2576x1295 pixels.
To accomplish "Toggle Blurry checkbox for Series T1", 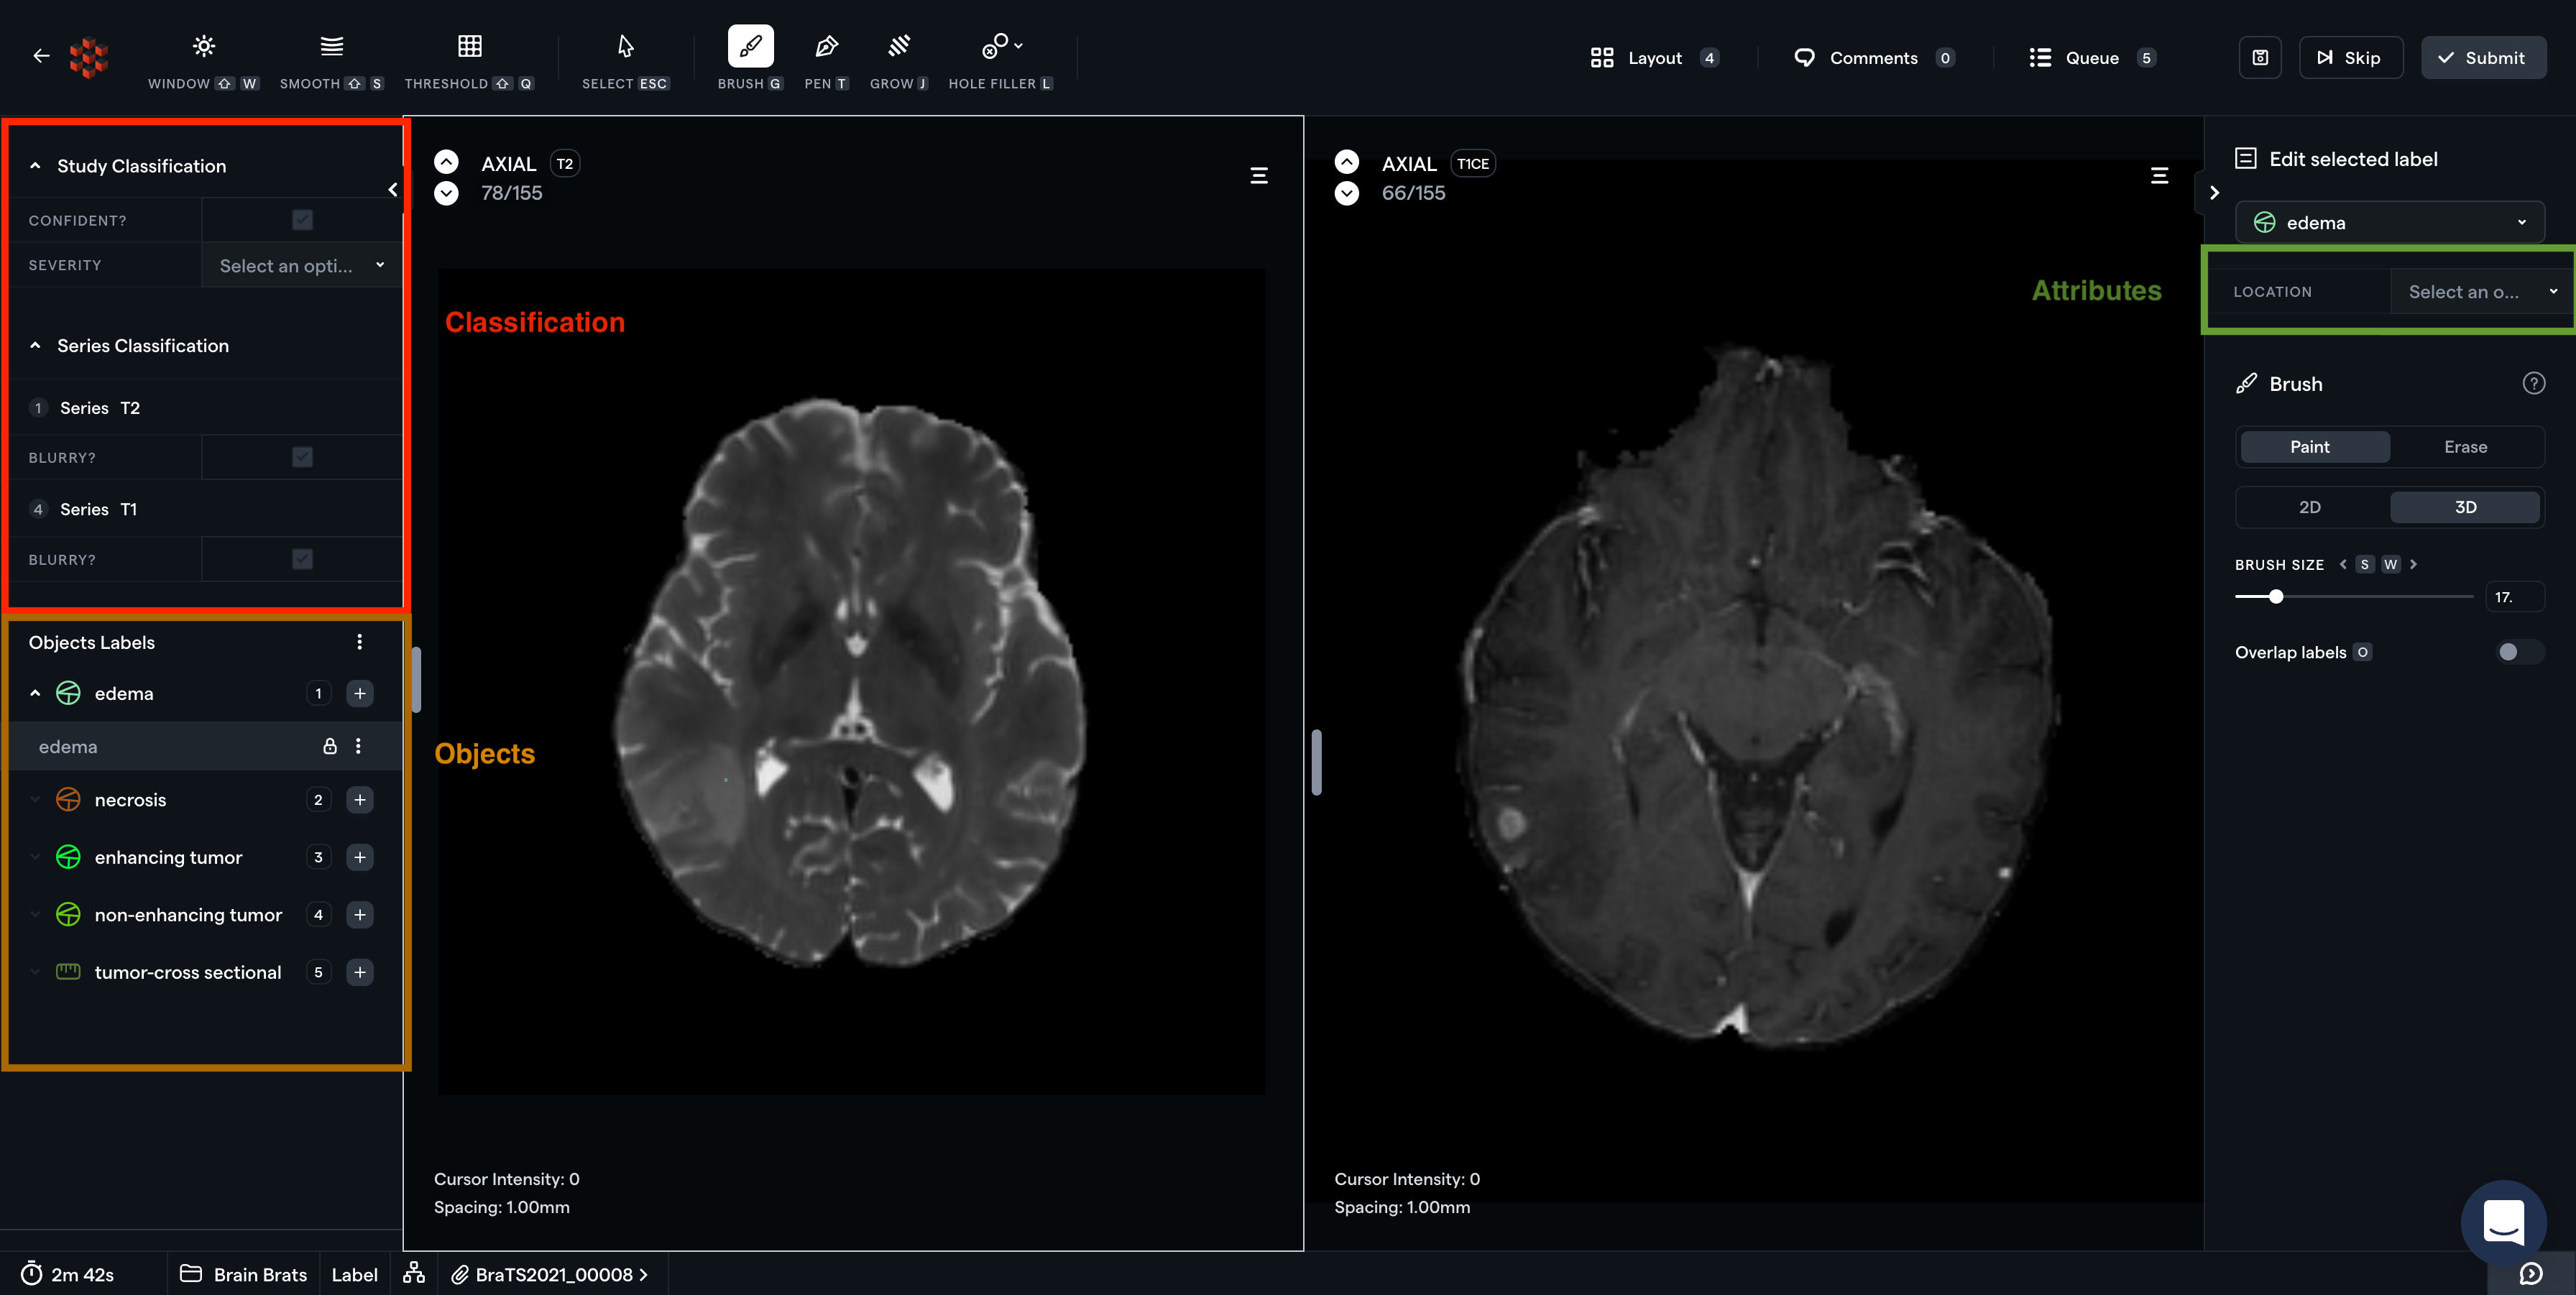I will pyautogui.click(x=302, y=559).
